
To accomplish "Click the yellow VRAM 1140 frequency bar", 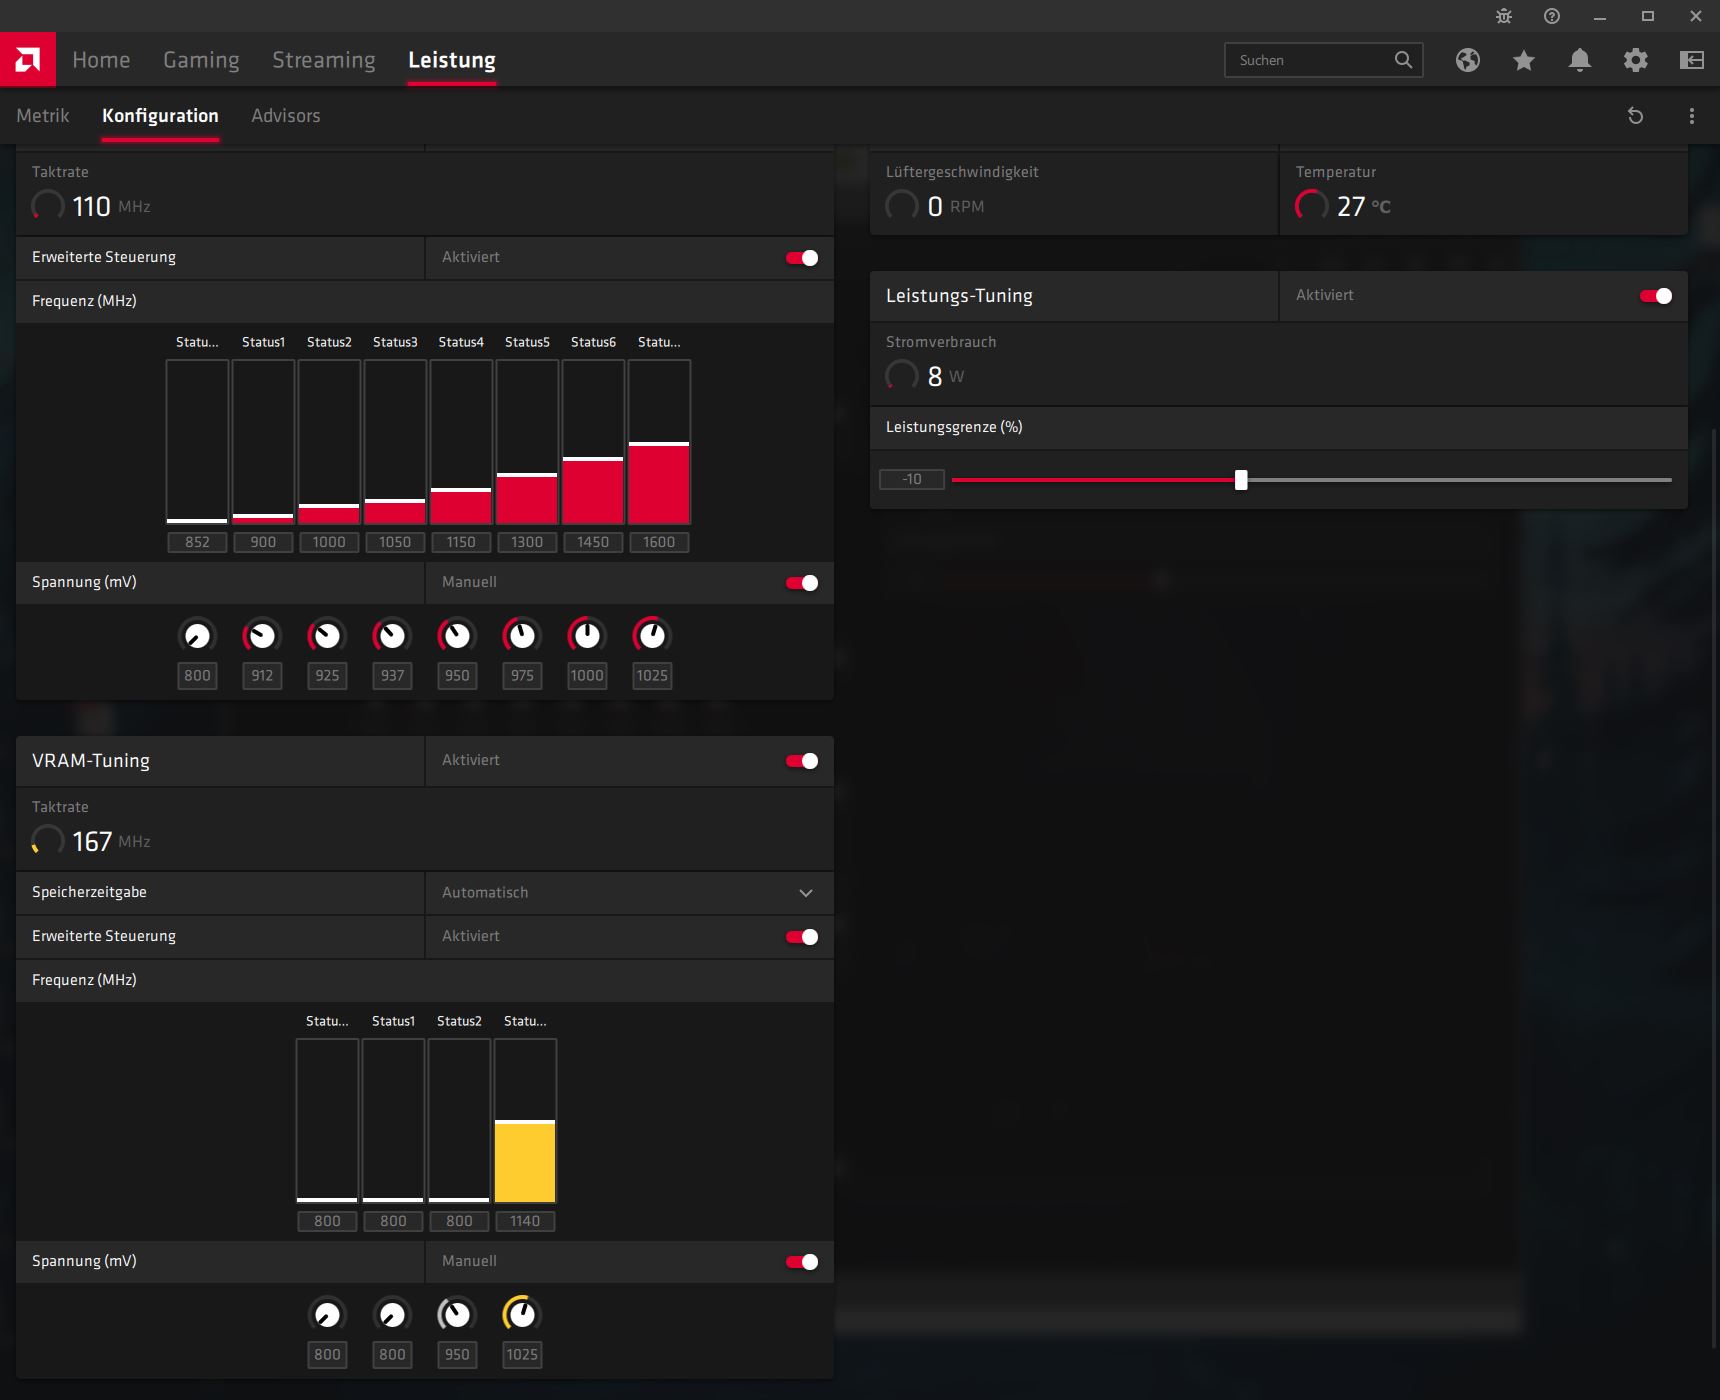I will pos(525,1121).
